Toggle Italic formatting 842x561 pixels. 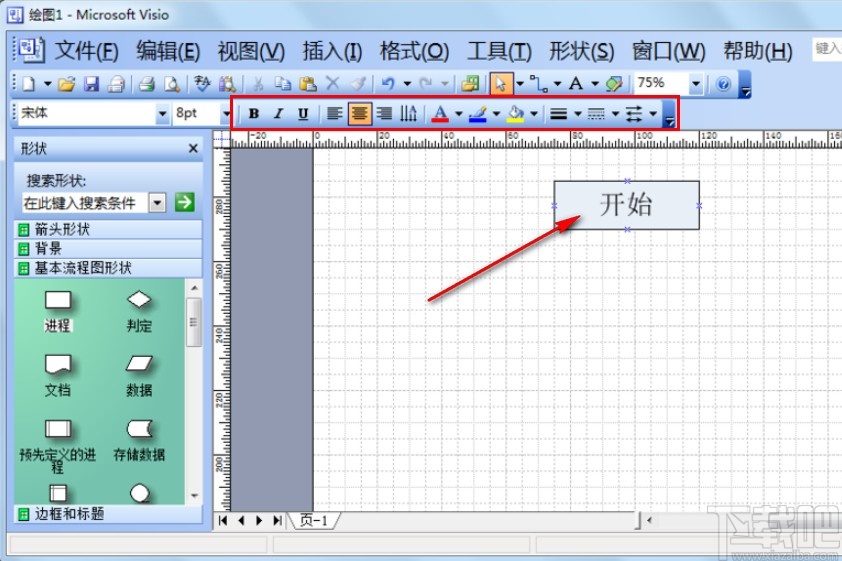coord(279,113)
